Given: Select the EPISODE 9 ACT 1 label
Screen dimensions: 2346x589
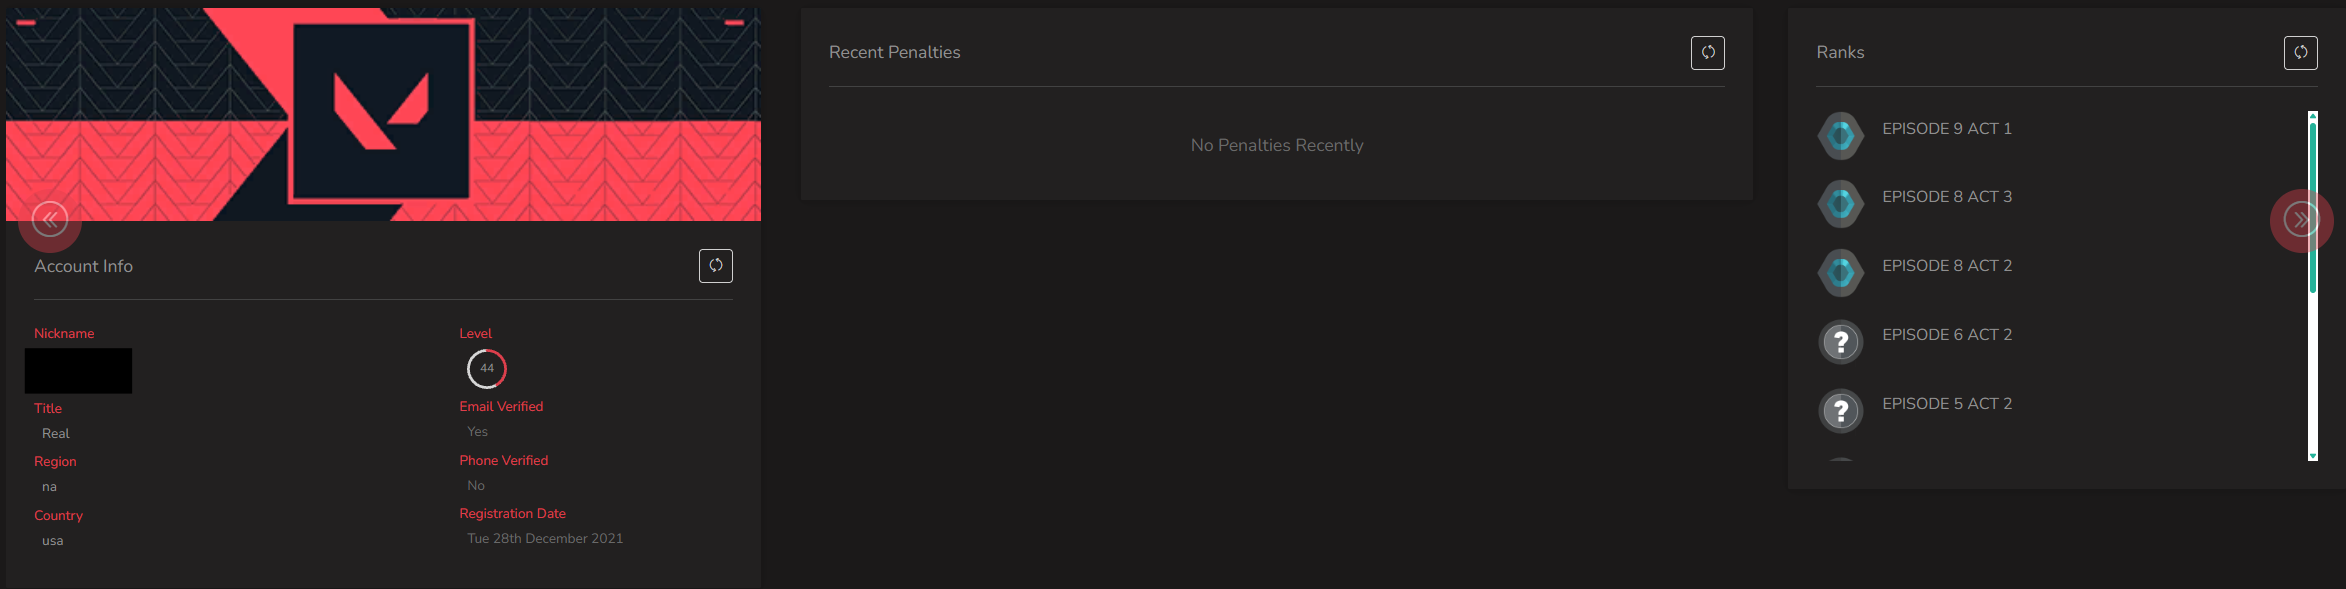Looking at the screenshot, I should 1946,129.
